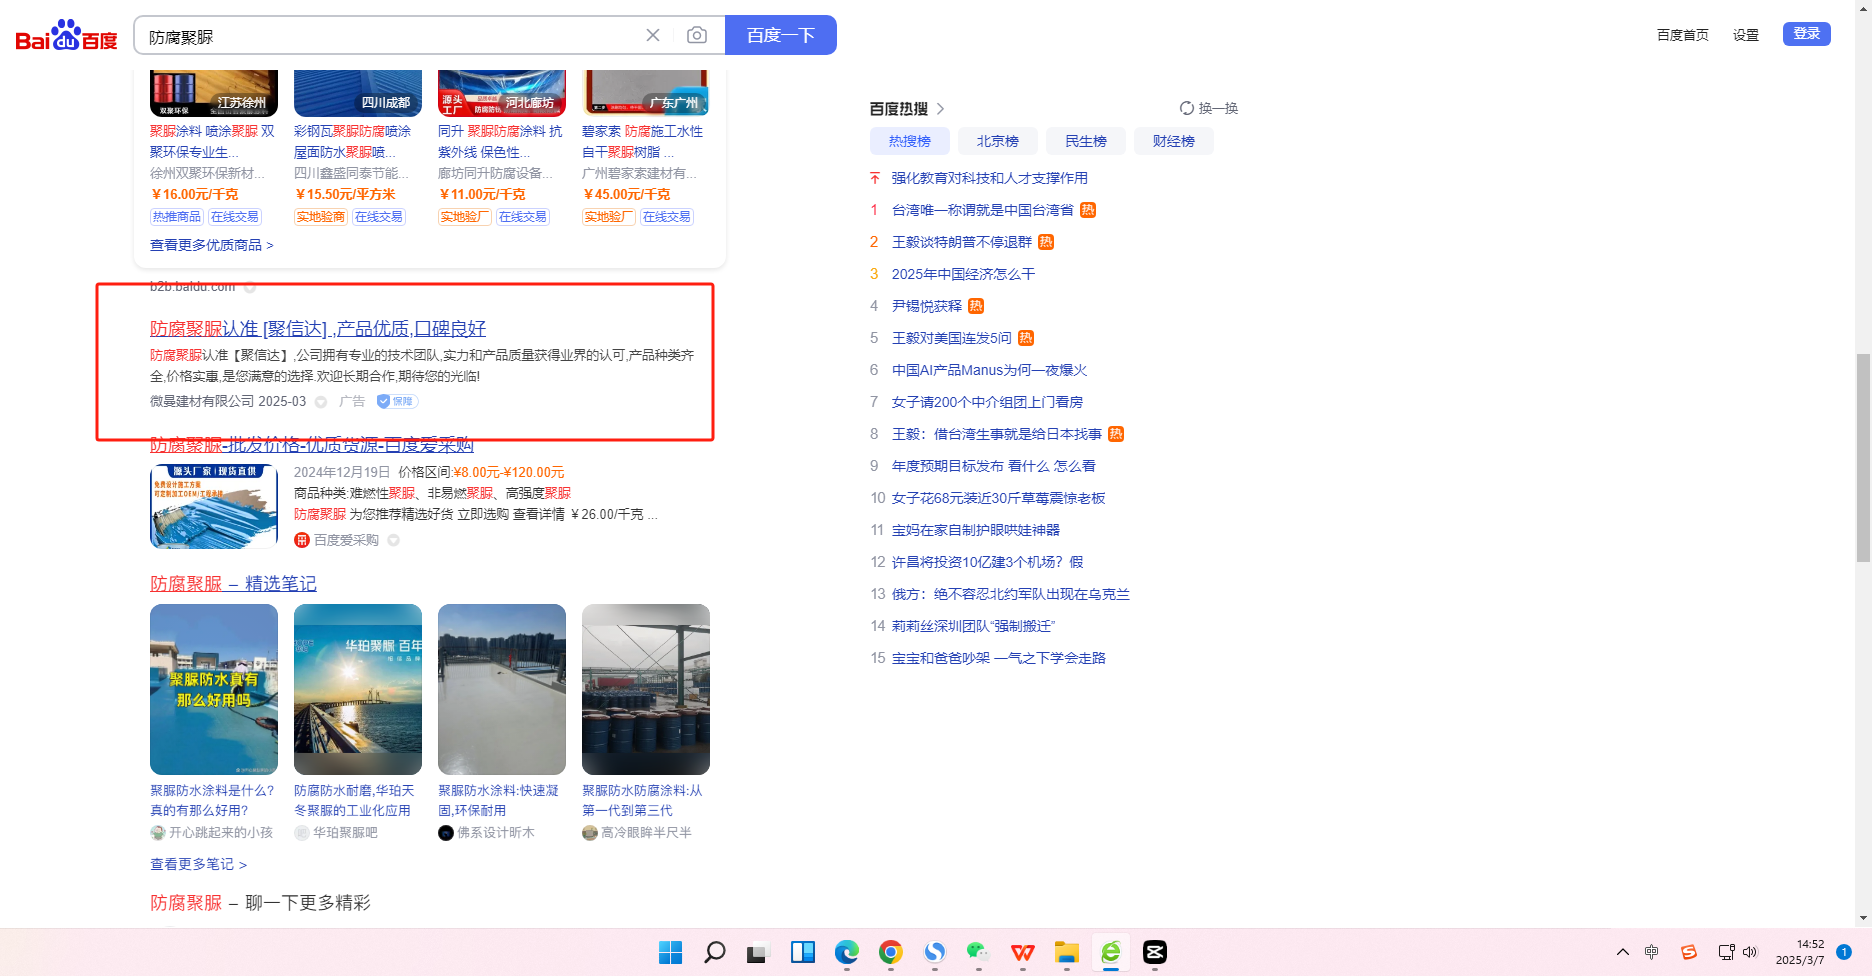Show hidden system tray icons
Image resolution: width=1872 pixels, height=976 pixels.
click(x=1622, y=952)
